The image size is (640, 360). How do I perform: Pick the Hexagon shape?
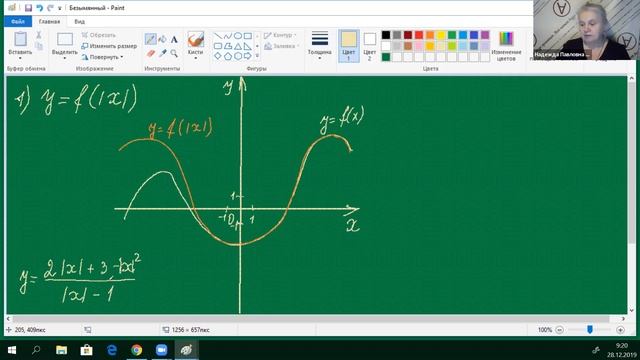[238, 56]
